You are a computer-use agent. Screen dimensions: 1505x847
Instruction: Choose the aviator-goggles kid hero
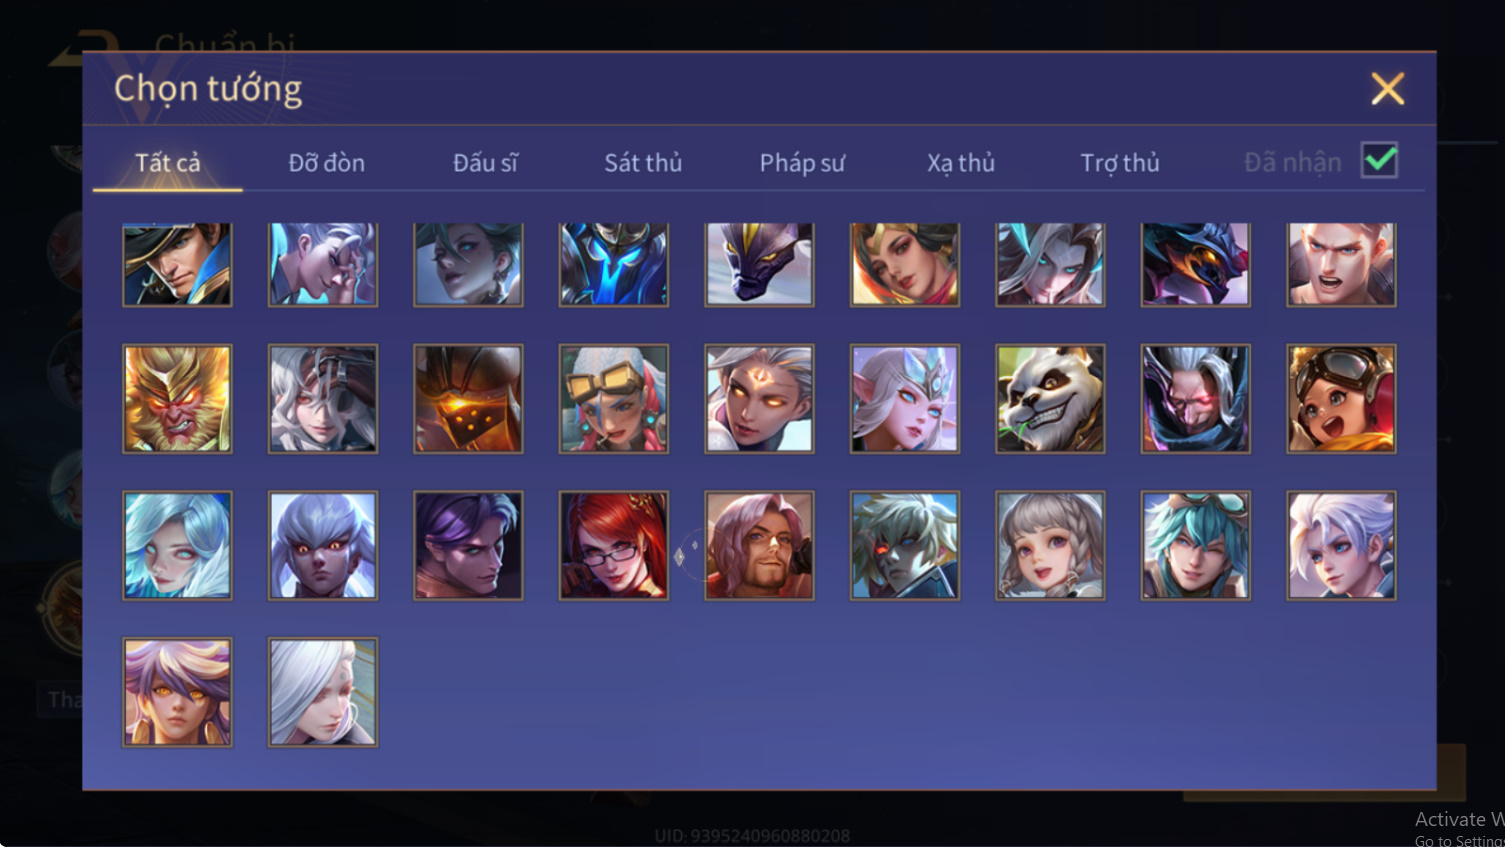click(x=1341, y=399)
